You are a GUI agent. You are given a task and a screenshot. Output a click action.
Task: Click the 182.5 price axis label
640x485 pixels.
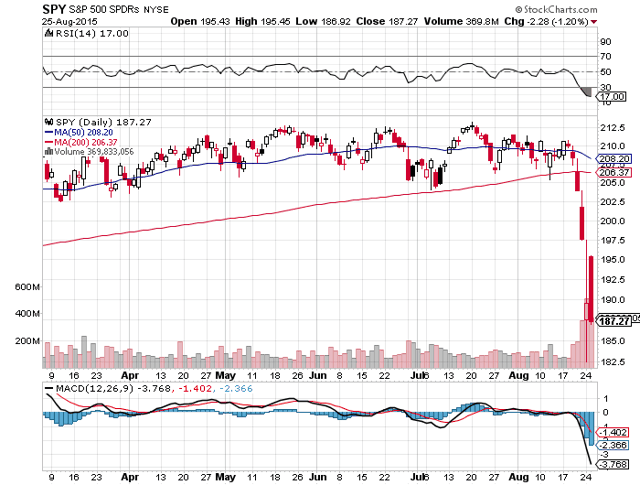click(x=612, y=362)
